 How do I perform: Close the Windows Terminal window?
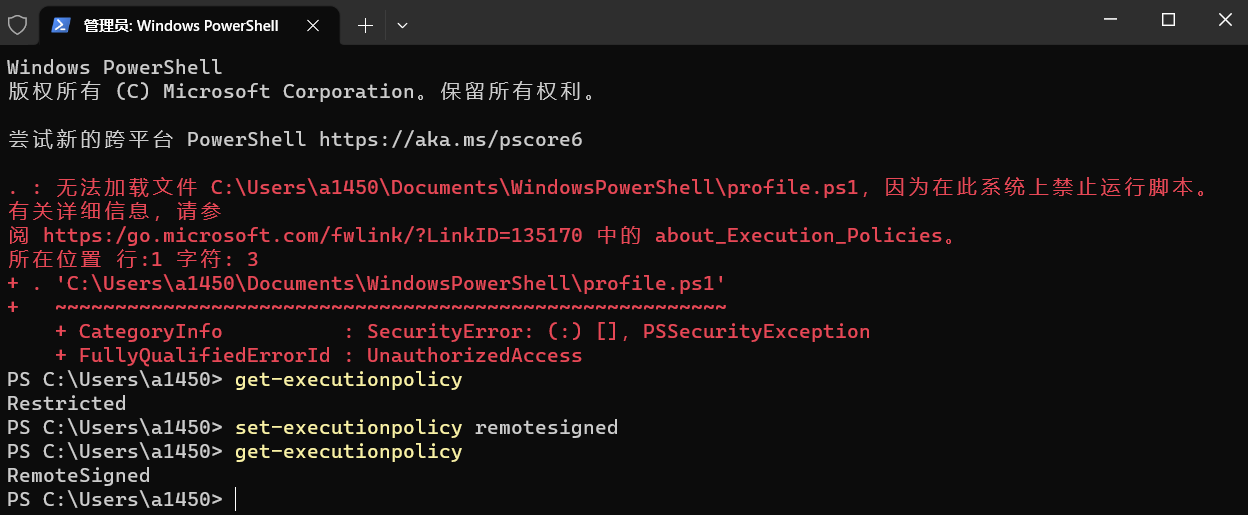click(1226, 20)
